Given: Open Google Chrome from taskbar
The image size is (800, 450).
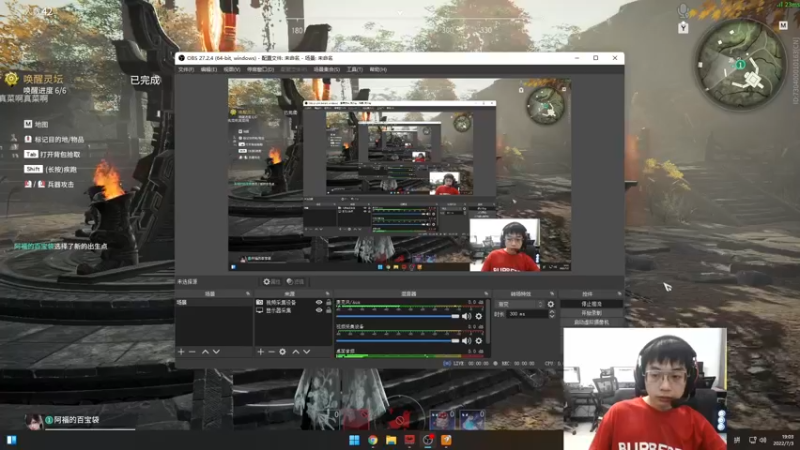Looking at the screenshot, I should coord(372,440).
